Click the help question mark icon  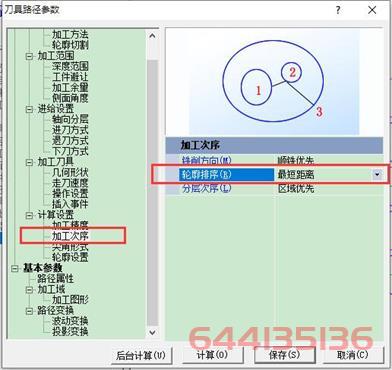pos(338,10)
